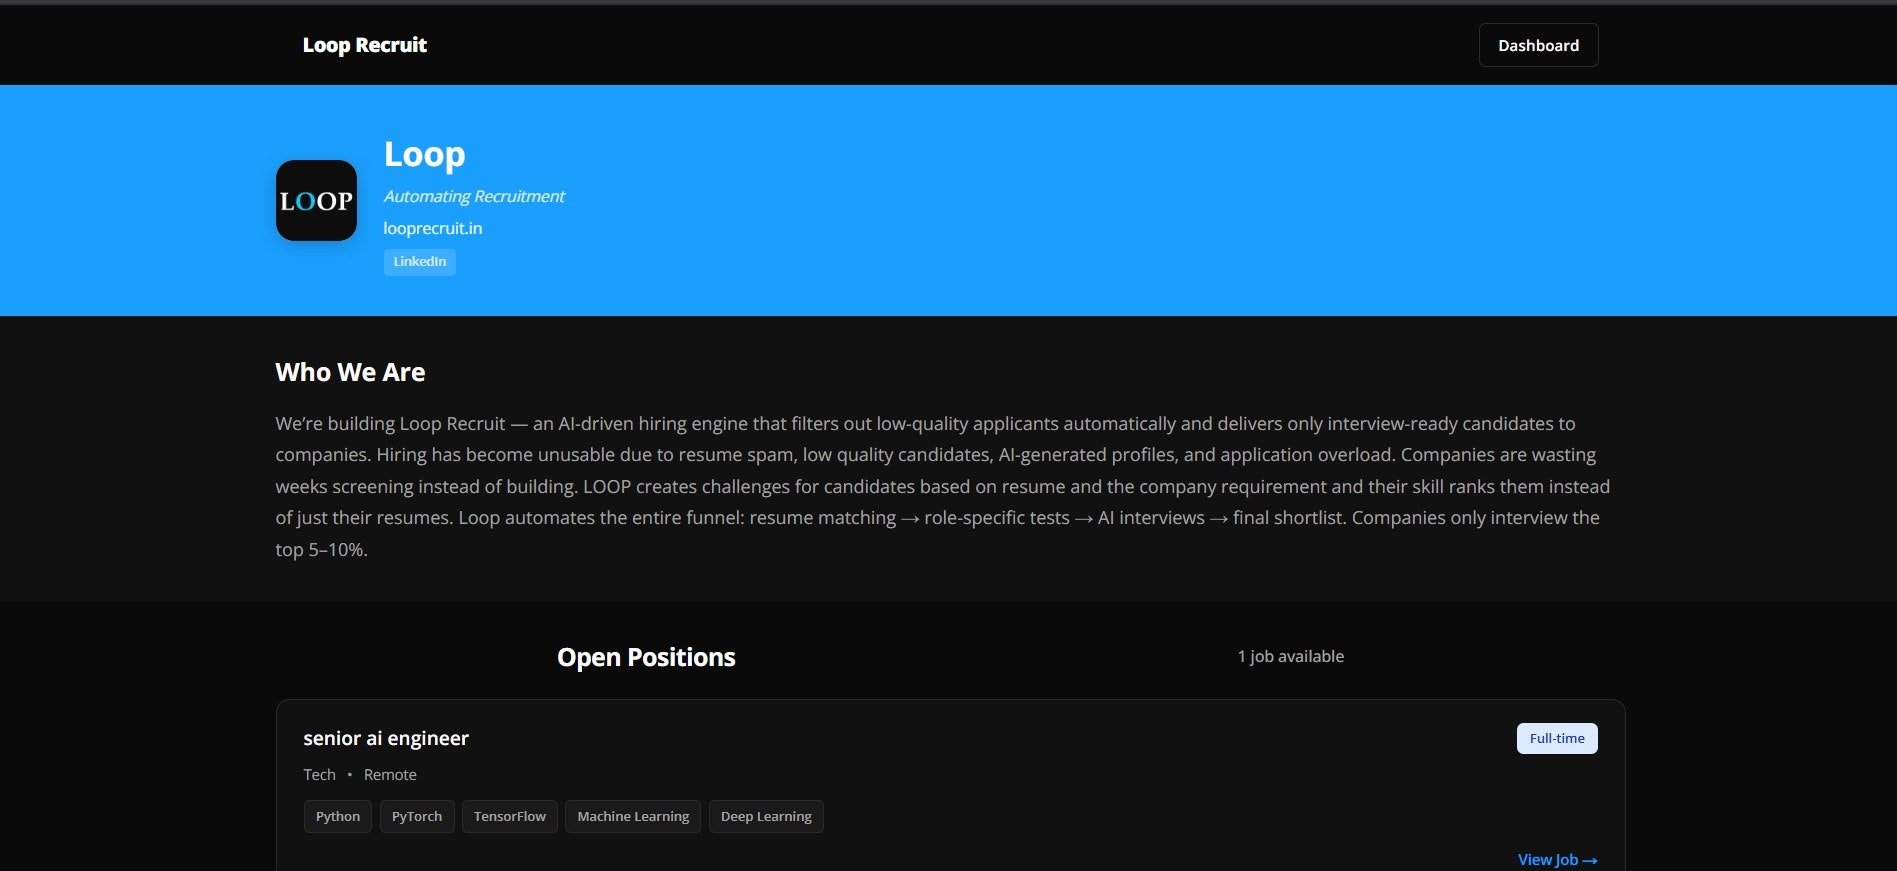Click the Machine Learning skill tag
The height and width of the screenshot is (871, 1897).
point(633,816)
